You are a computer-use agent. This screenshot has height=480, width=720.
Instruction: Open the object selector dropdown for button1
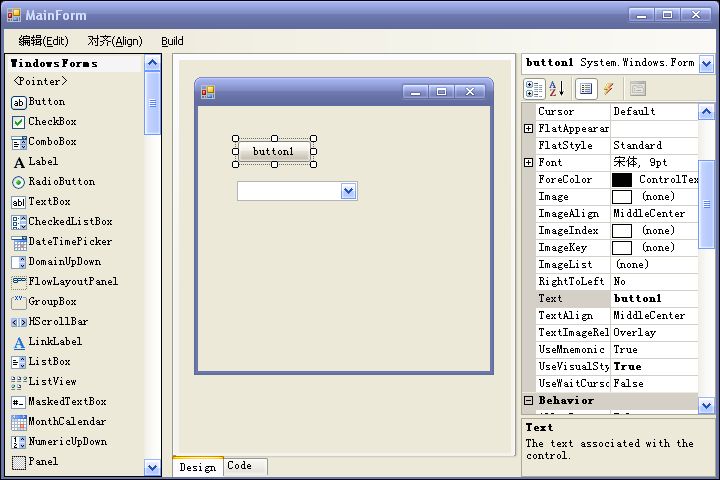click(x=707, y=63)
